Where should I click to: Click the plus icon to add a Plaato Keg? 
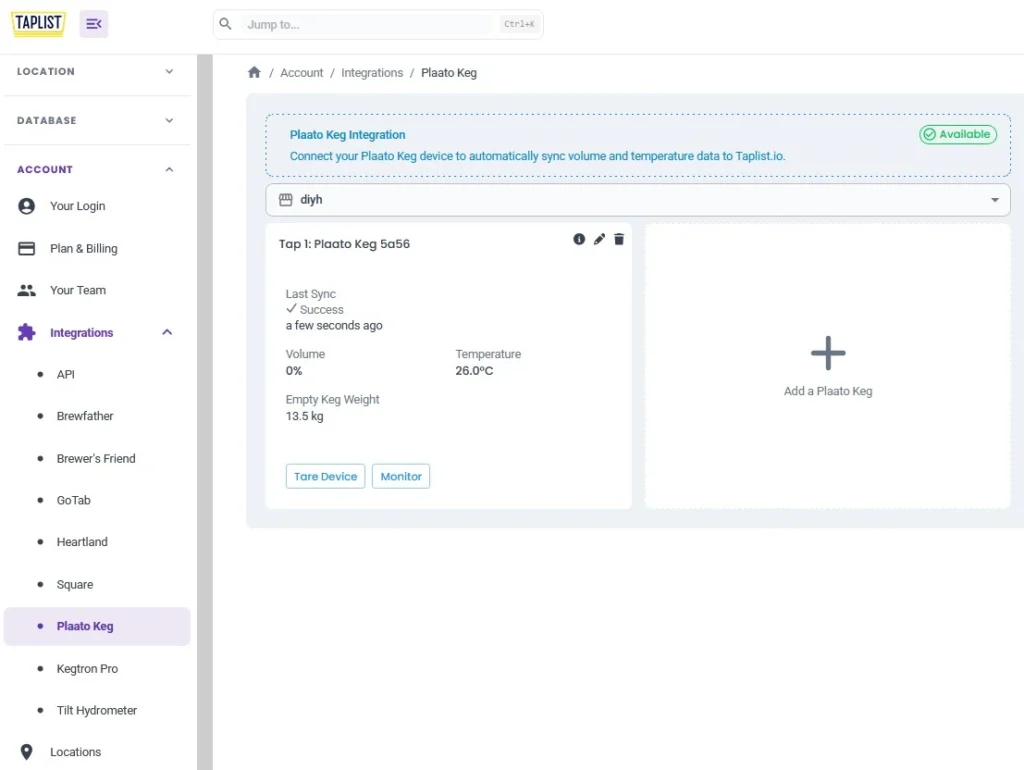(x=827, y=353)
